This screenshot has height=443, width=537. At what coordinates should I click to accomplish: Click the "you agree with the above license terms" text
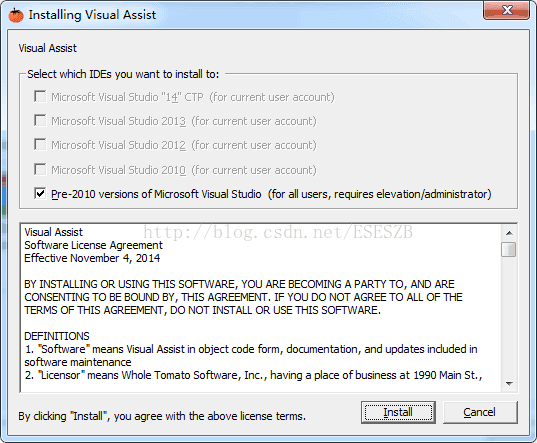(x=210, y=416)
